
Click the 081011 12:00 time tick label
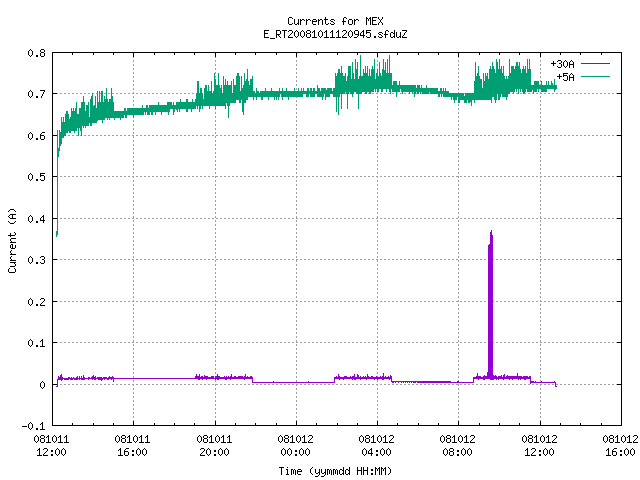pyautogui.click(x=51, y=446)
